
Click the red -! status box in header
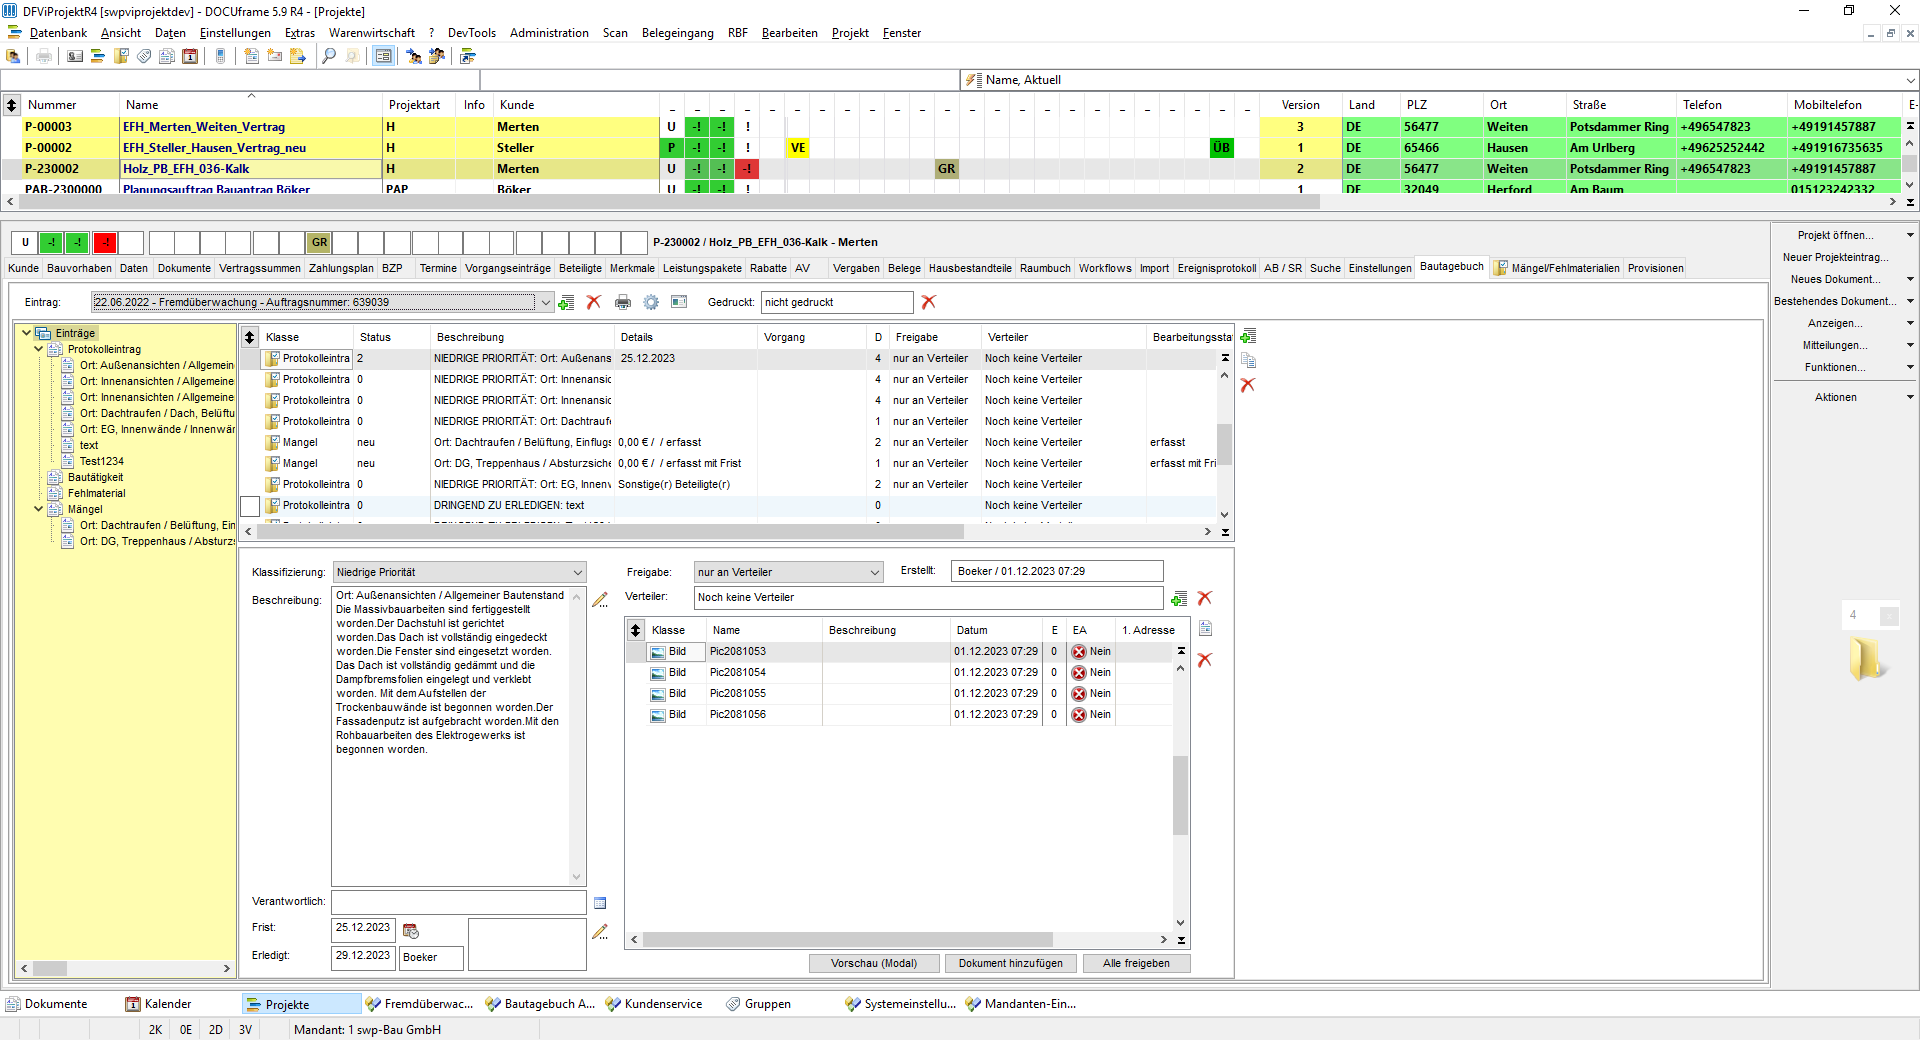104,243
